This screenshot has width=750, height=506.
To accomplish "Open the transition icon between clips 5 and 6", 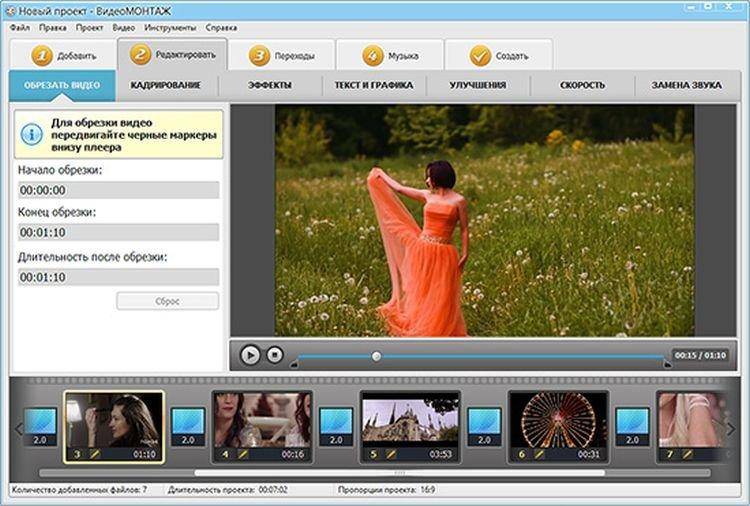I will click(485, 427).
